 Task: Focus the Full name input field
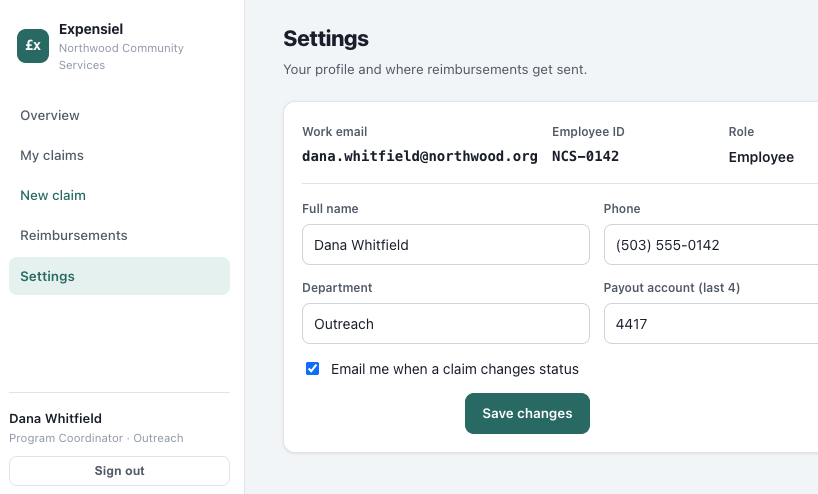click(446, 245)
